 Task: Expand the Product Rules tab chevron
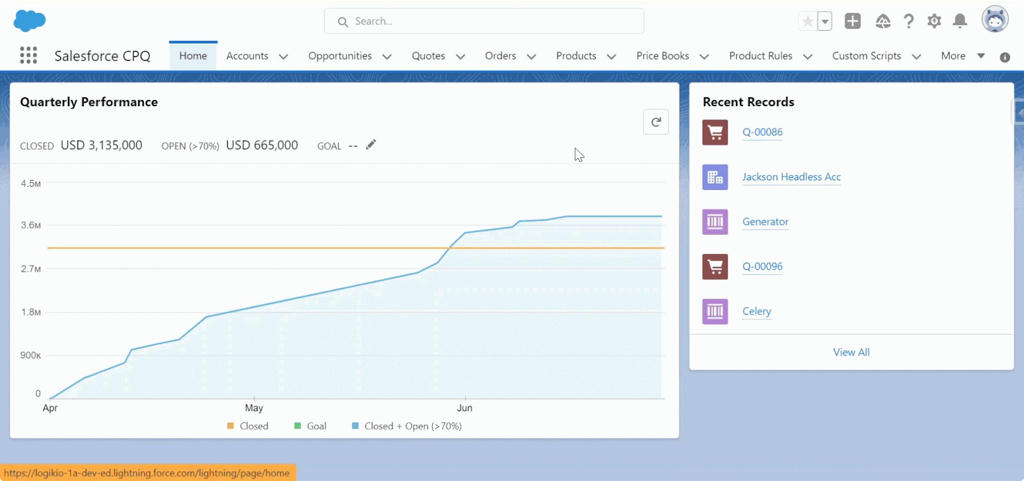[808, 57]
